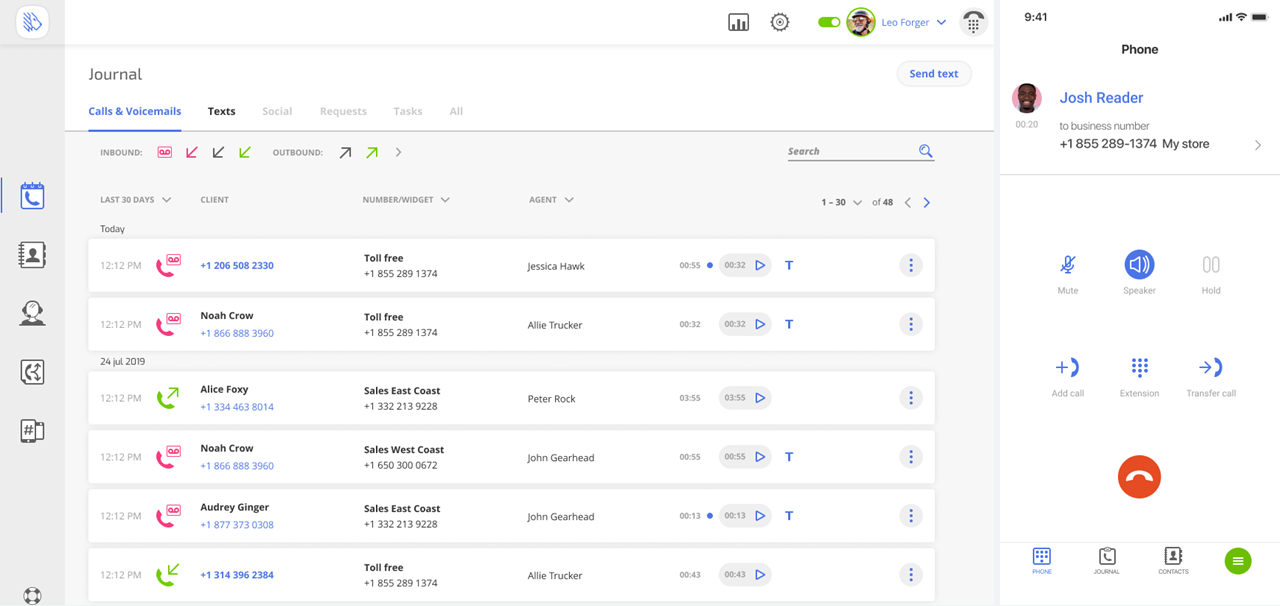Click the Send text button
Viewport: 1280px width, 606px height.
(933, 74)
